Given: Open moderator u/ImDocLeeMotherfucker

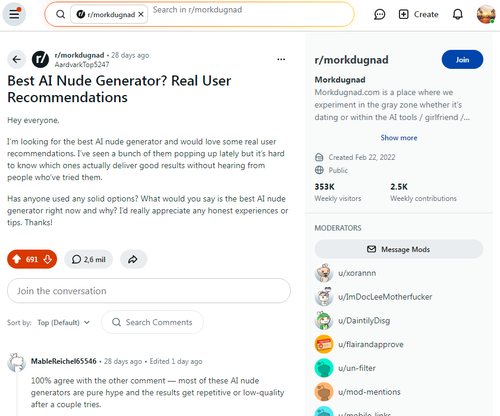Looking at the screenshot, I should point(385,297).
